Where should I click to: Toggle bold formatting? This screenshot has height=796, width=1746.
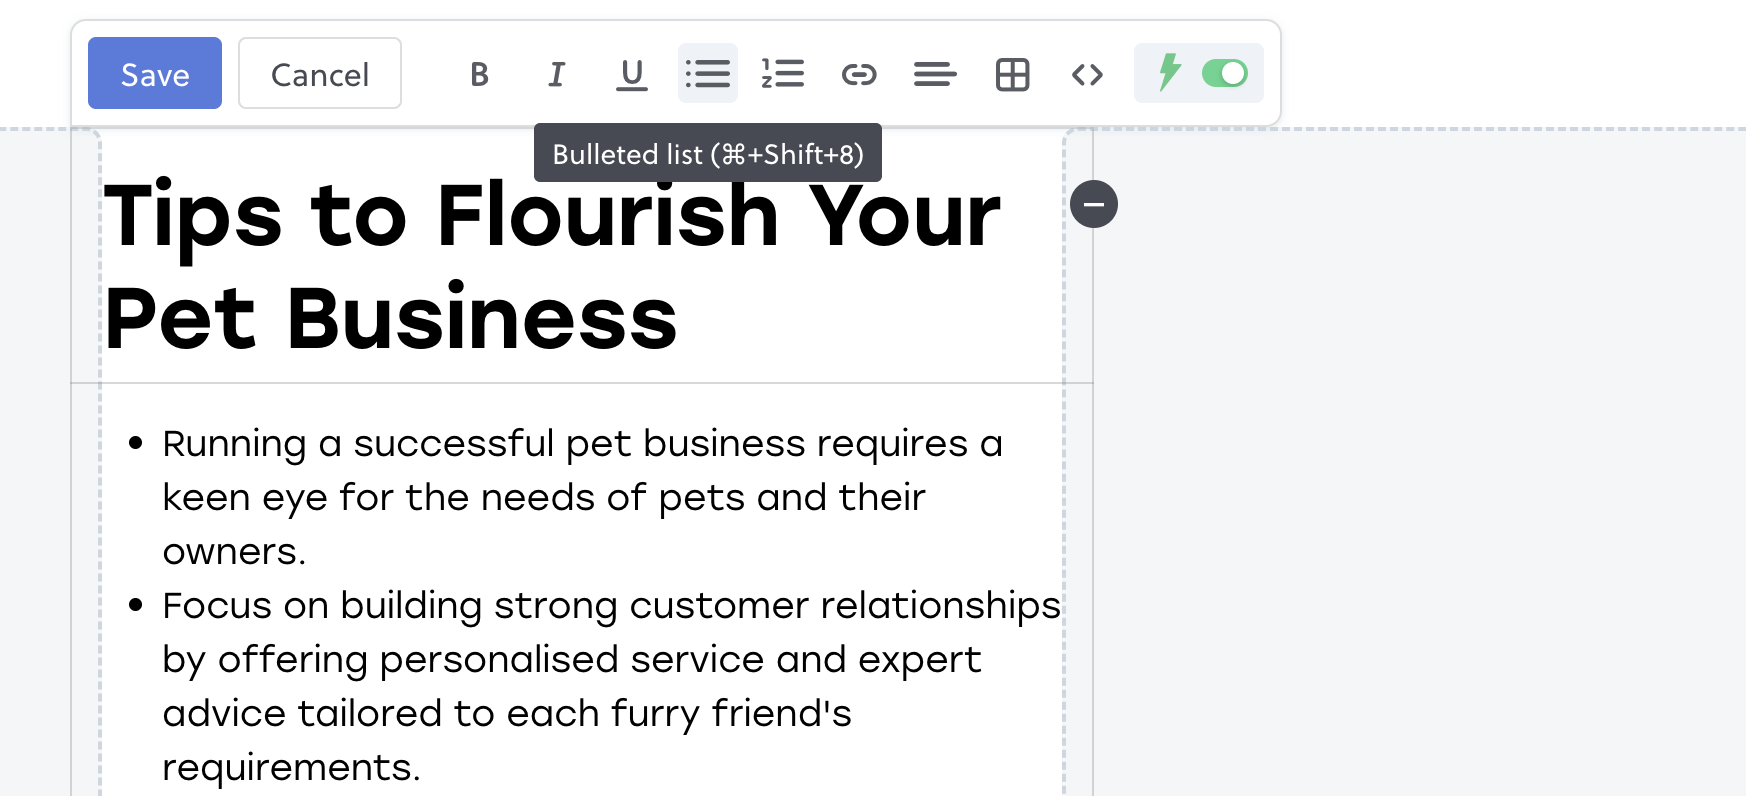click(x=480, y=74)
